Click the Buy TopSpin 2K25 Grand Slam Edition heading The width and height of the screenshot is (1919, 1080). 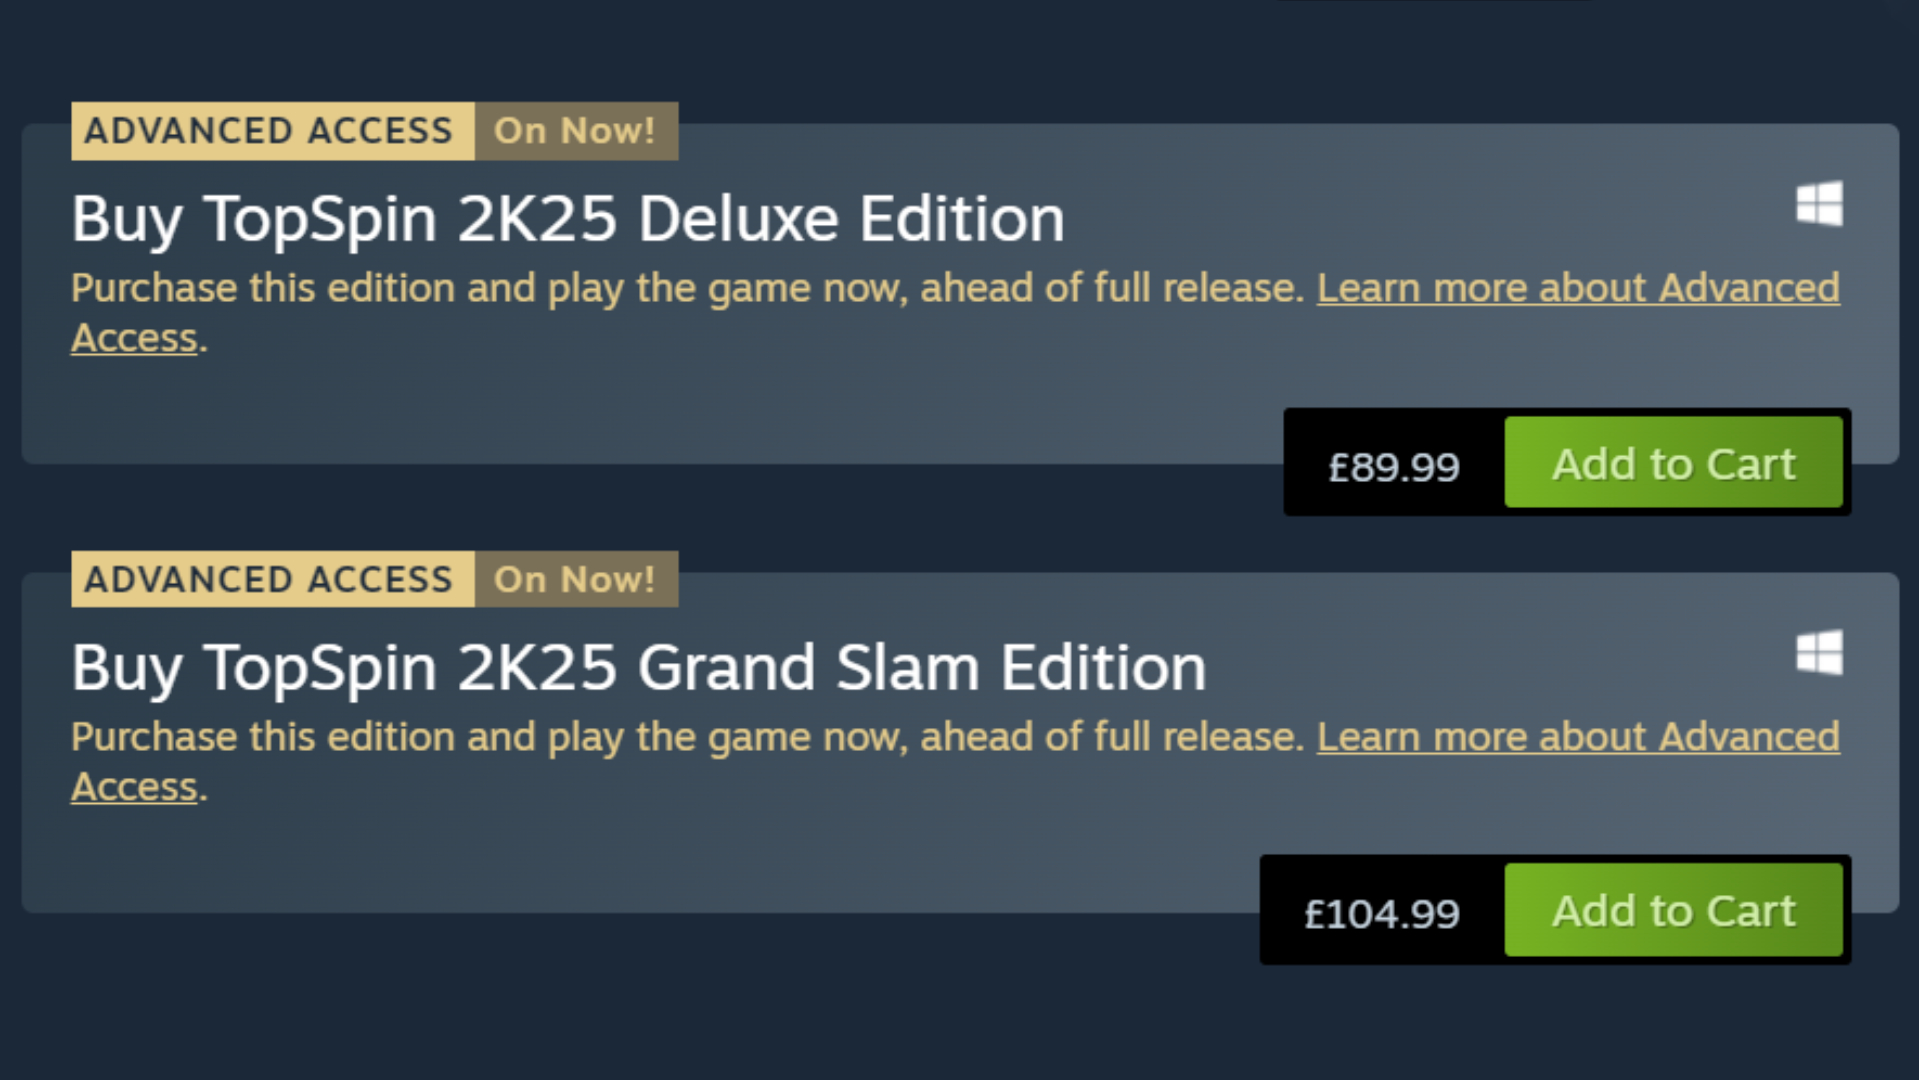638,668
